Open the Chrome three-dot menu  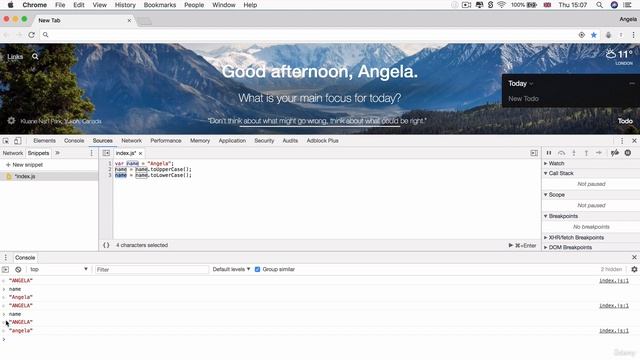(633, 35)
